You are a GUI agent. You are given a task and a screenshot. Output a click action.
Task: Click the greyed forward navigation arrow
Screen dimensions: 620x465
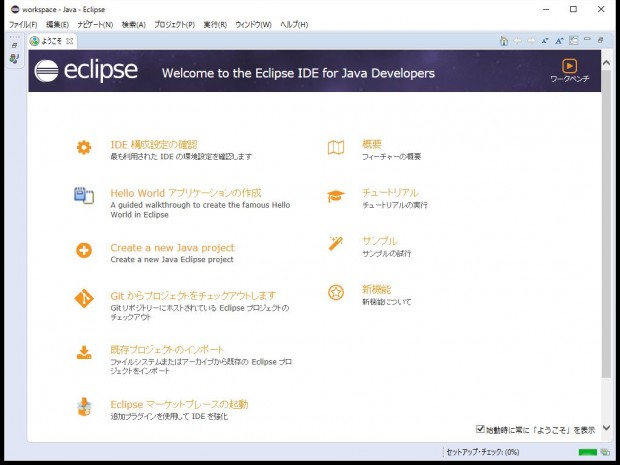click(x=531, y=41)
